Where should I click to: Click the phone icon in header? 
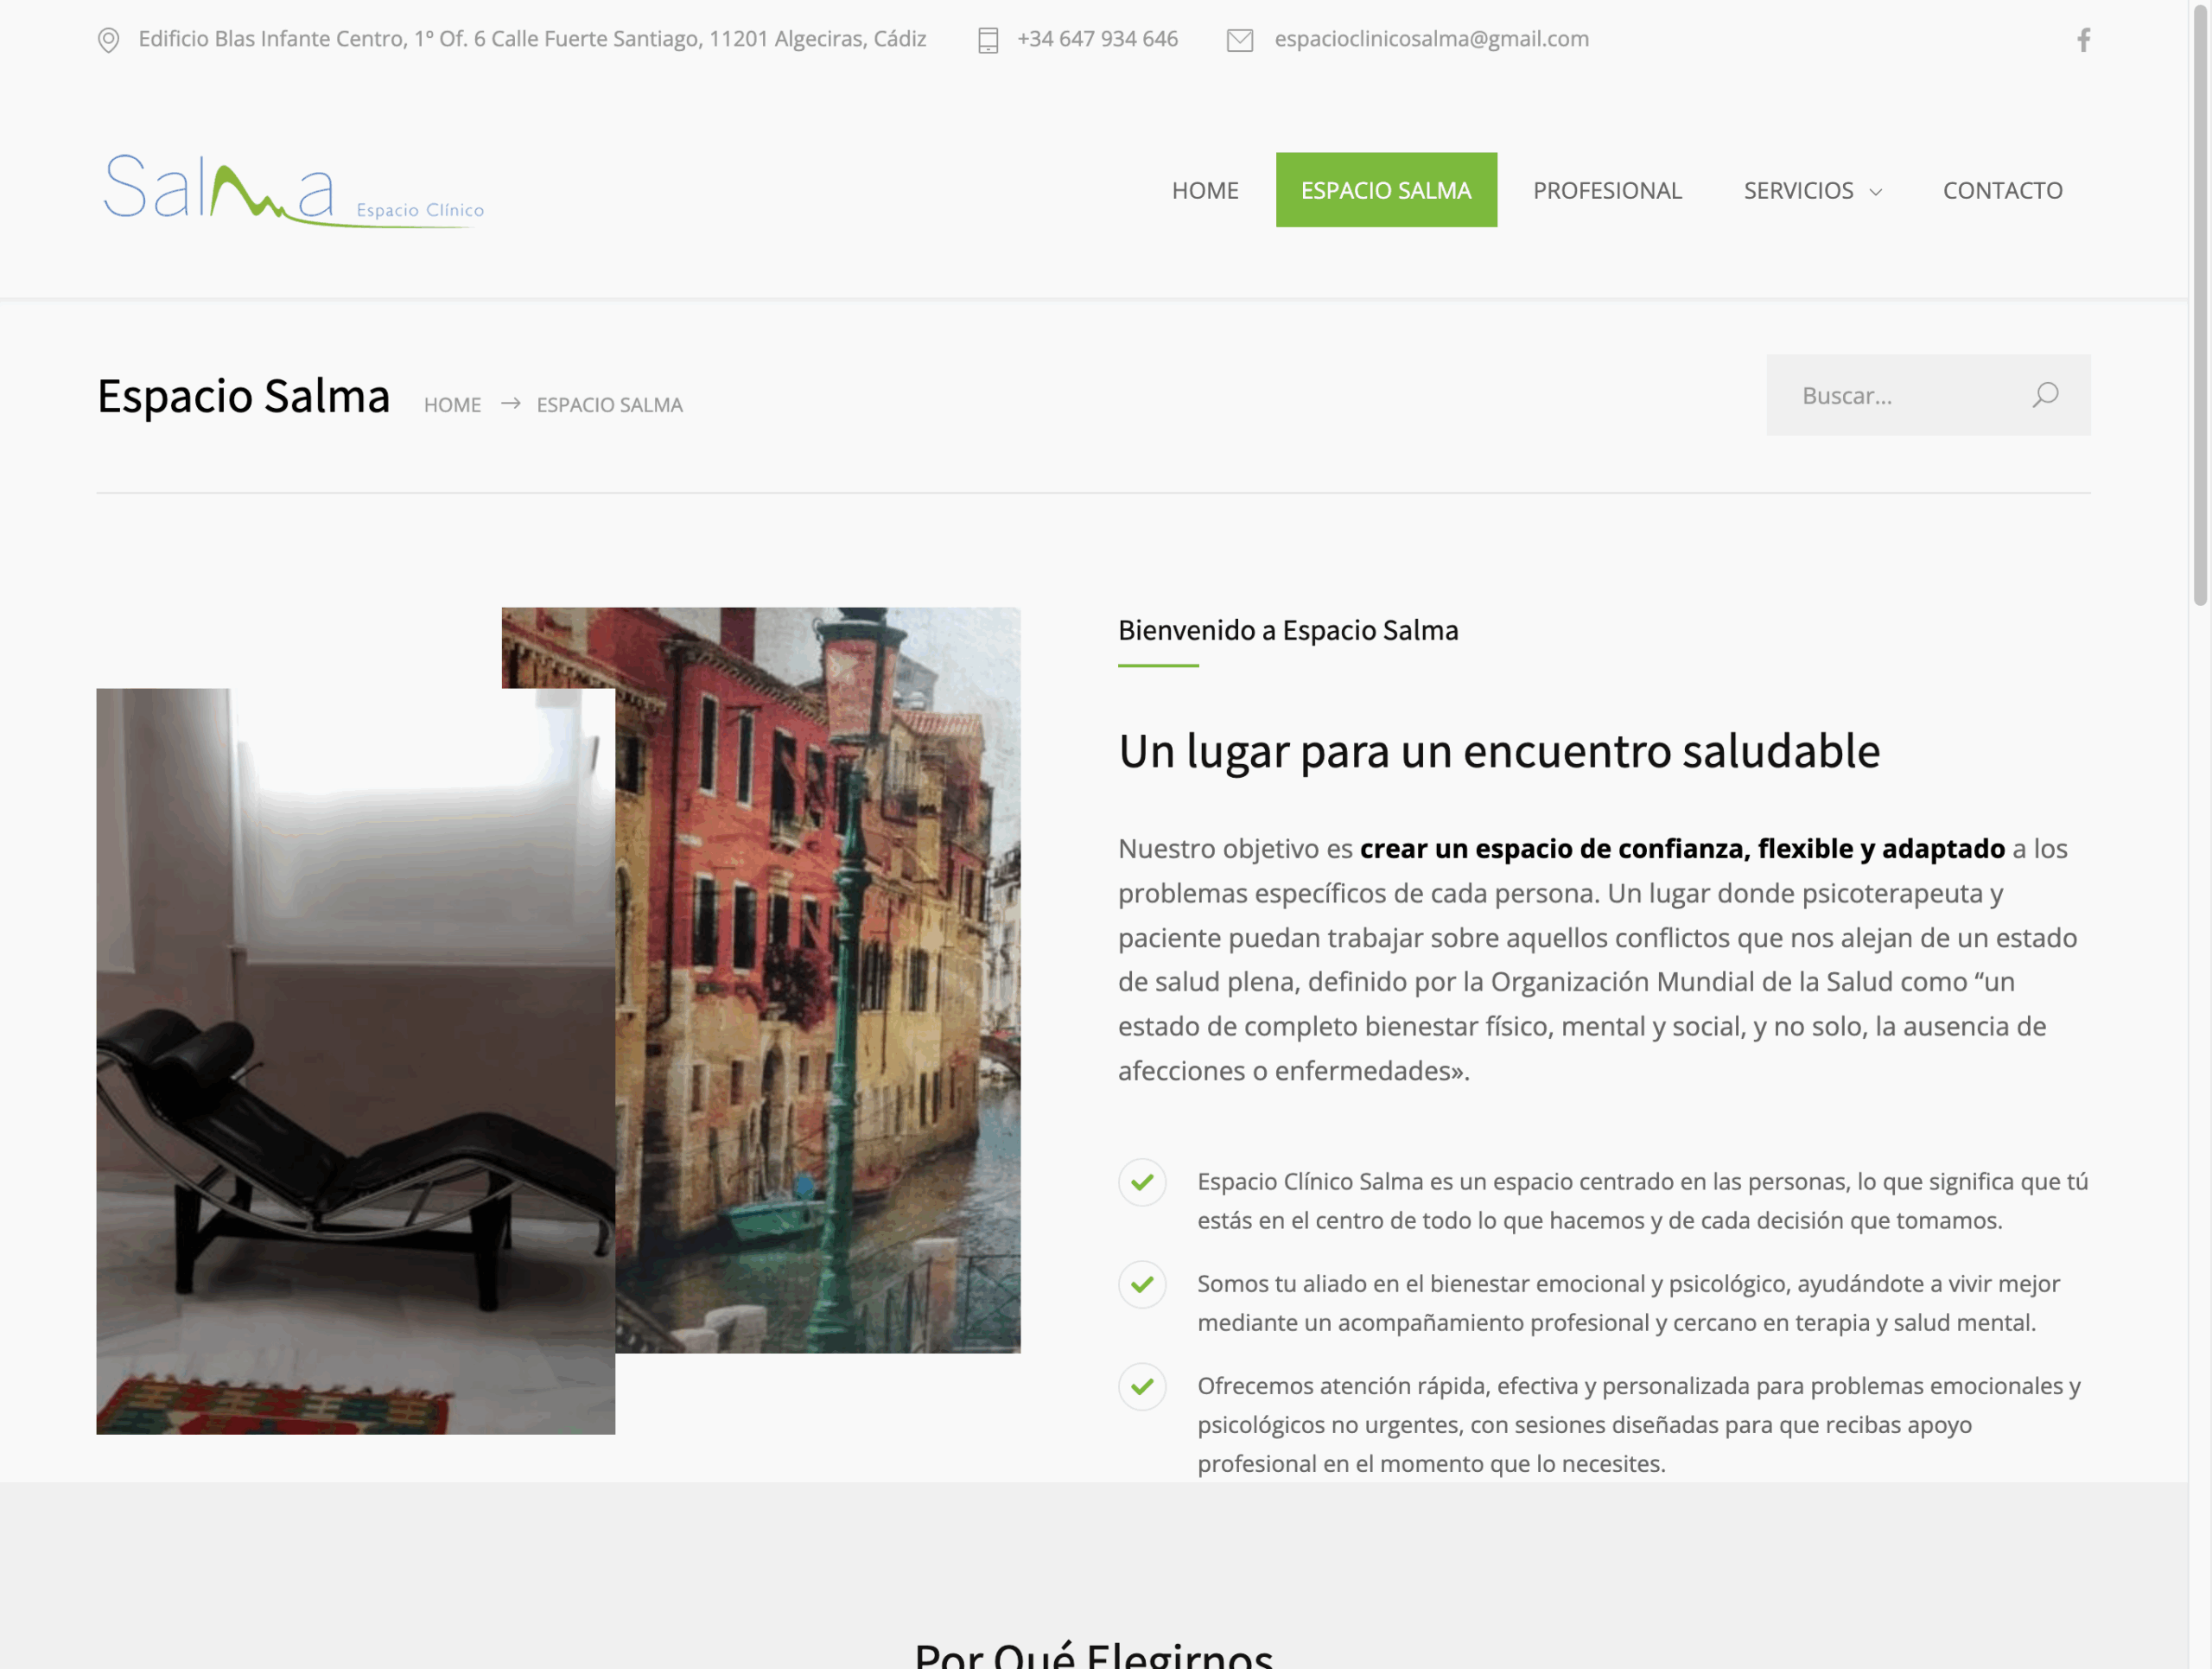pos(988,40)
